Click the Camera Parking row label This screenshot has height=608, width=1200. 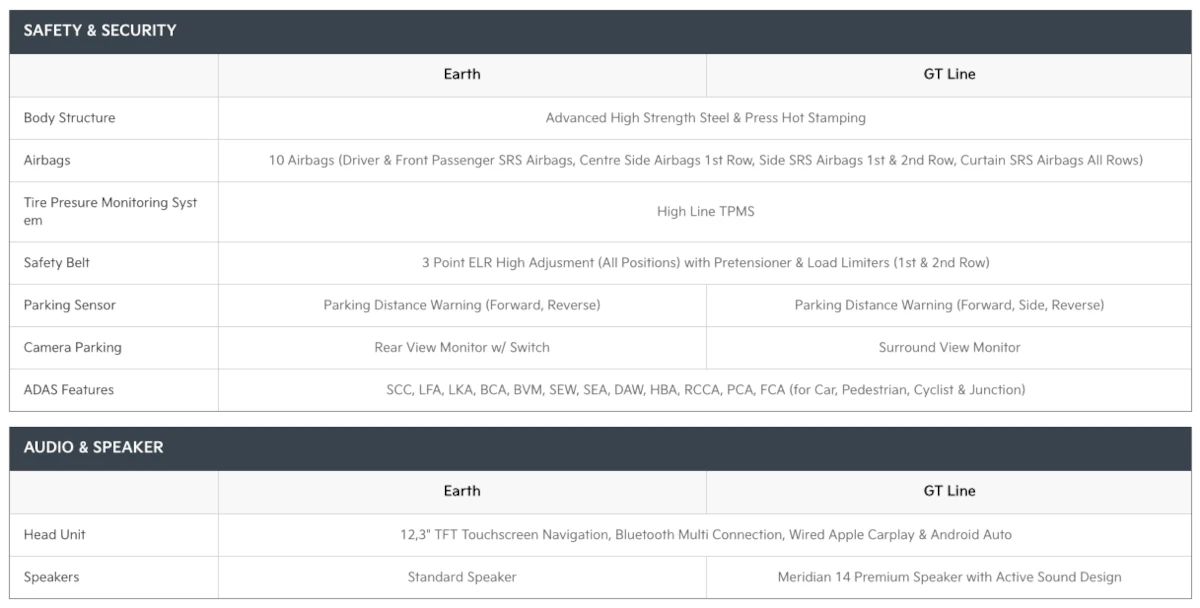72,348
